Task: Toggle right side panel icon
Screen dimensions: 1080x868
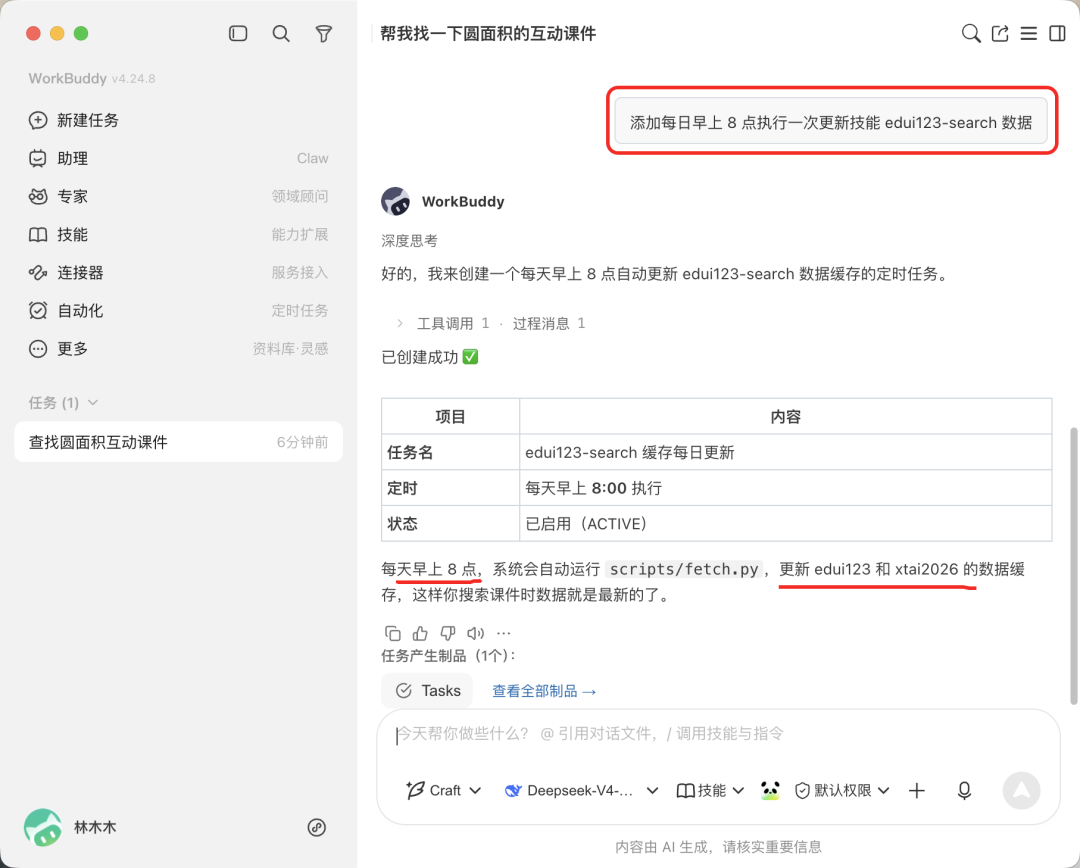Action: click(1057, 33)
